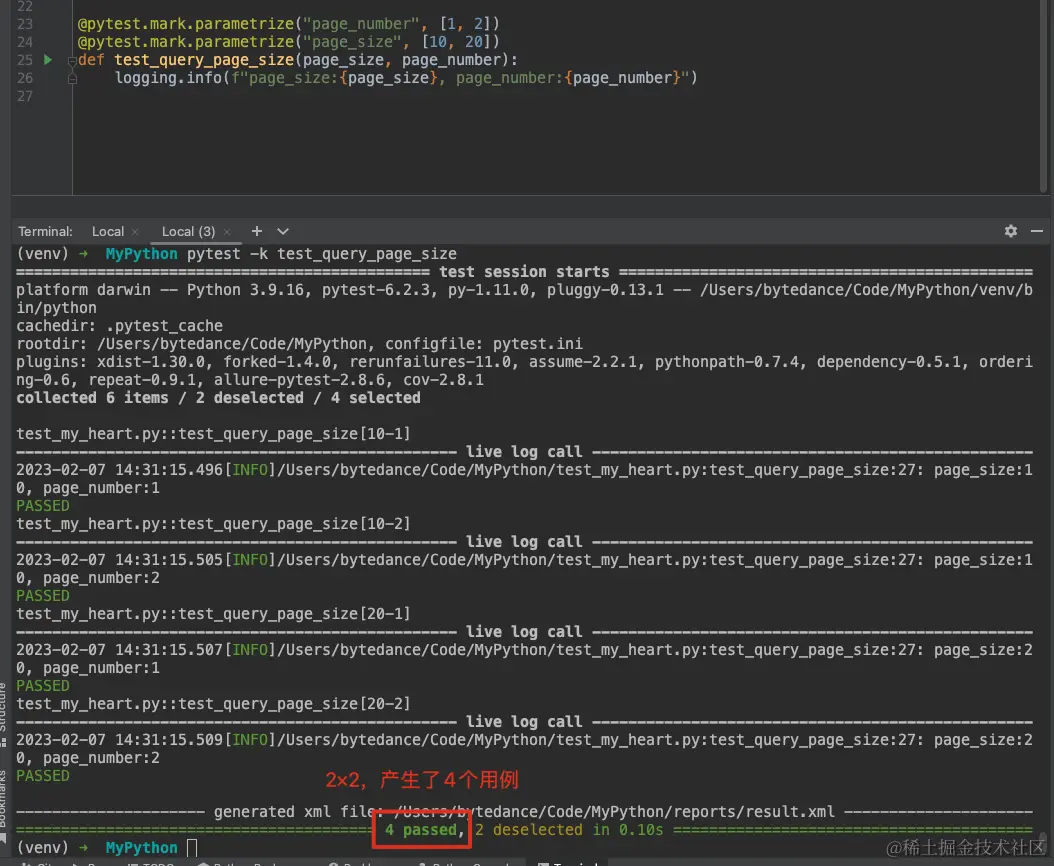Hide the Terminal tool window
1054x866 pixels.
pos(1037,231)
